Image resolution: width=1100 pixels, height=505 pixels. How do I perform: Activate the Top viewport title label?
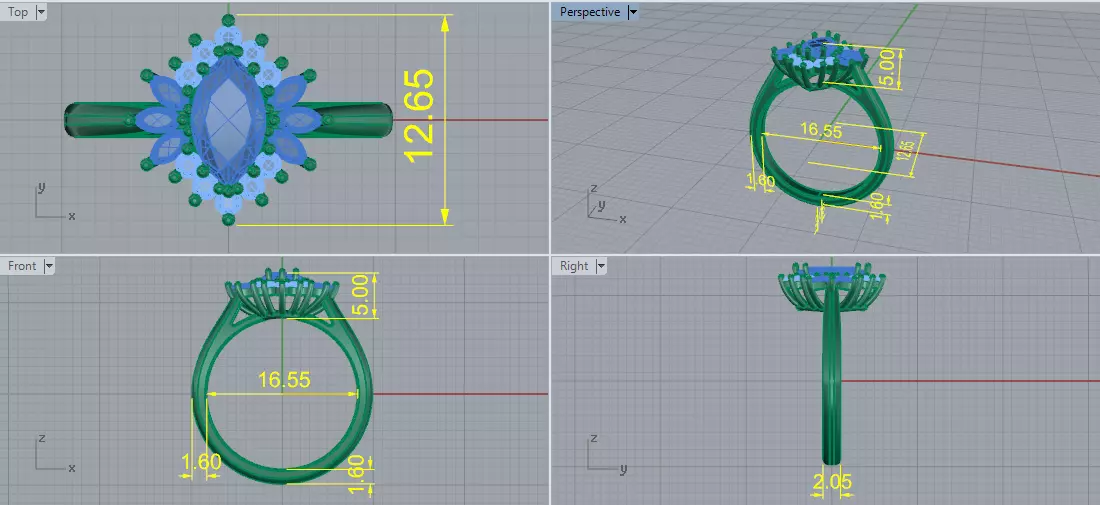point(18,12)
